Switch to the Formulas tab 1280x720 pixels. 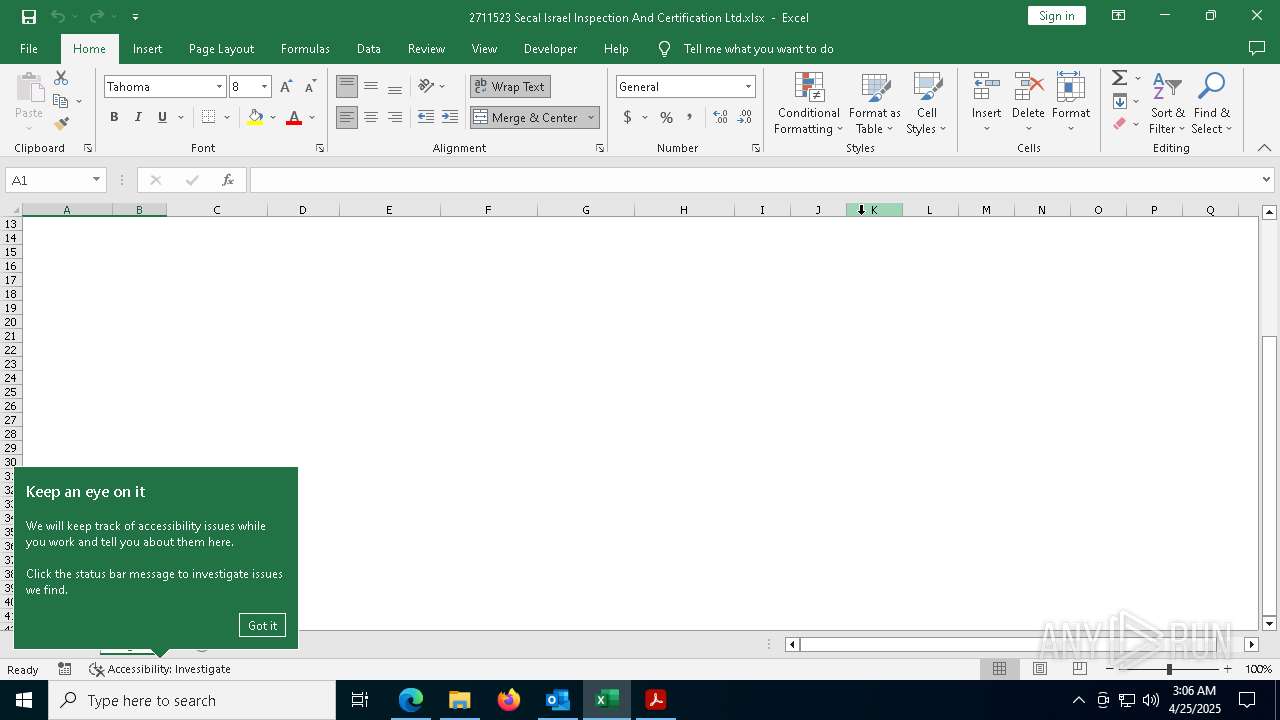pos(305,48)
